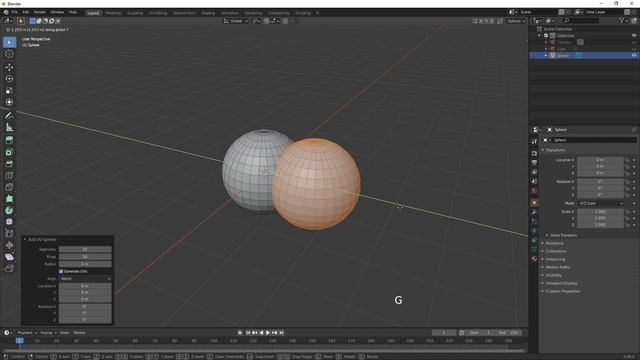Image resolution: width=640 pixels, height=360 pixels.
Task: Jump to the end frame button
Action: coord(282,333)
